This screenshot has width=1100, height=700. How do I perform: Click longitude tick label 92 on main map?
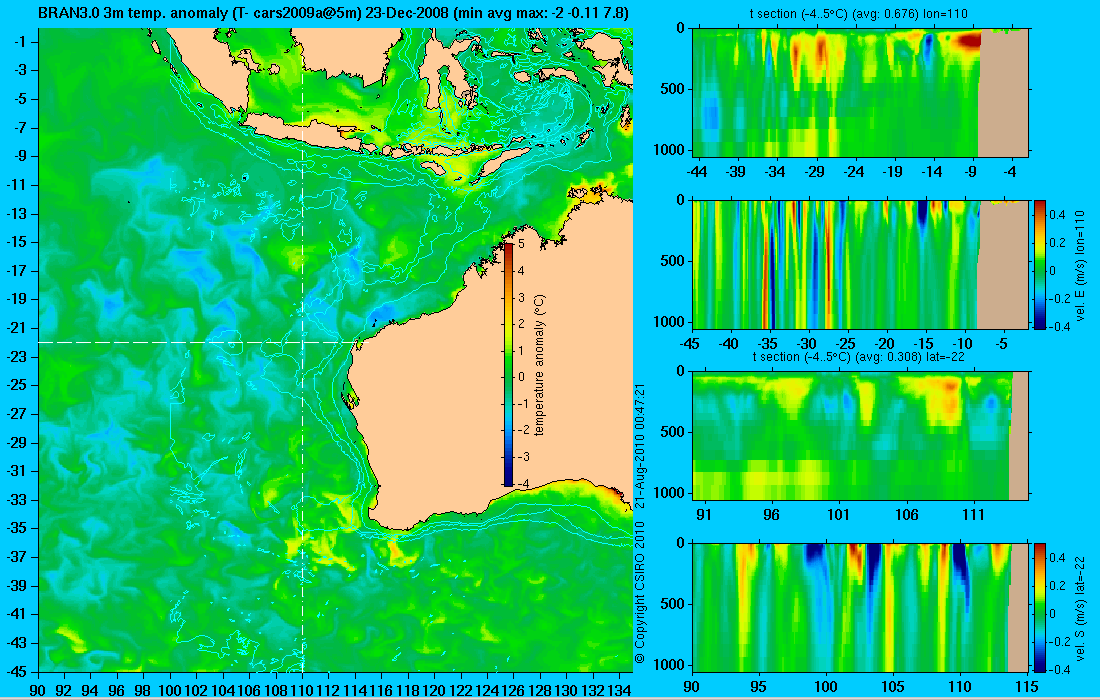click(x=64, y=691)
